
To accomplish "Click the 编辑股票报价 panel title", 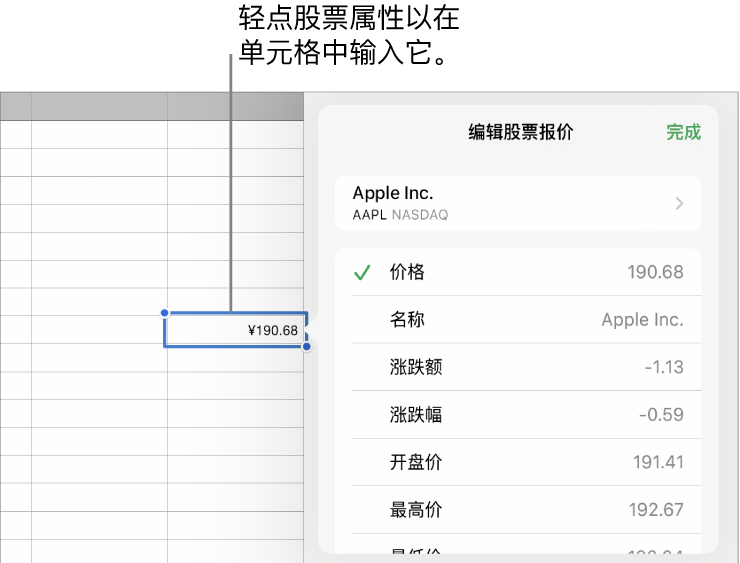I will pos(521,132).
